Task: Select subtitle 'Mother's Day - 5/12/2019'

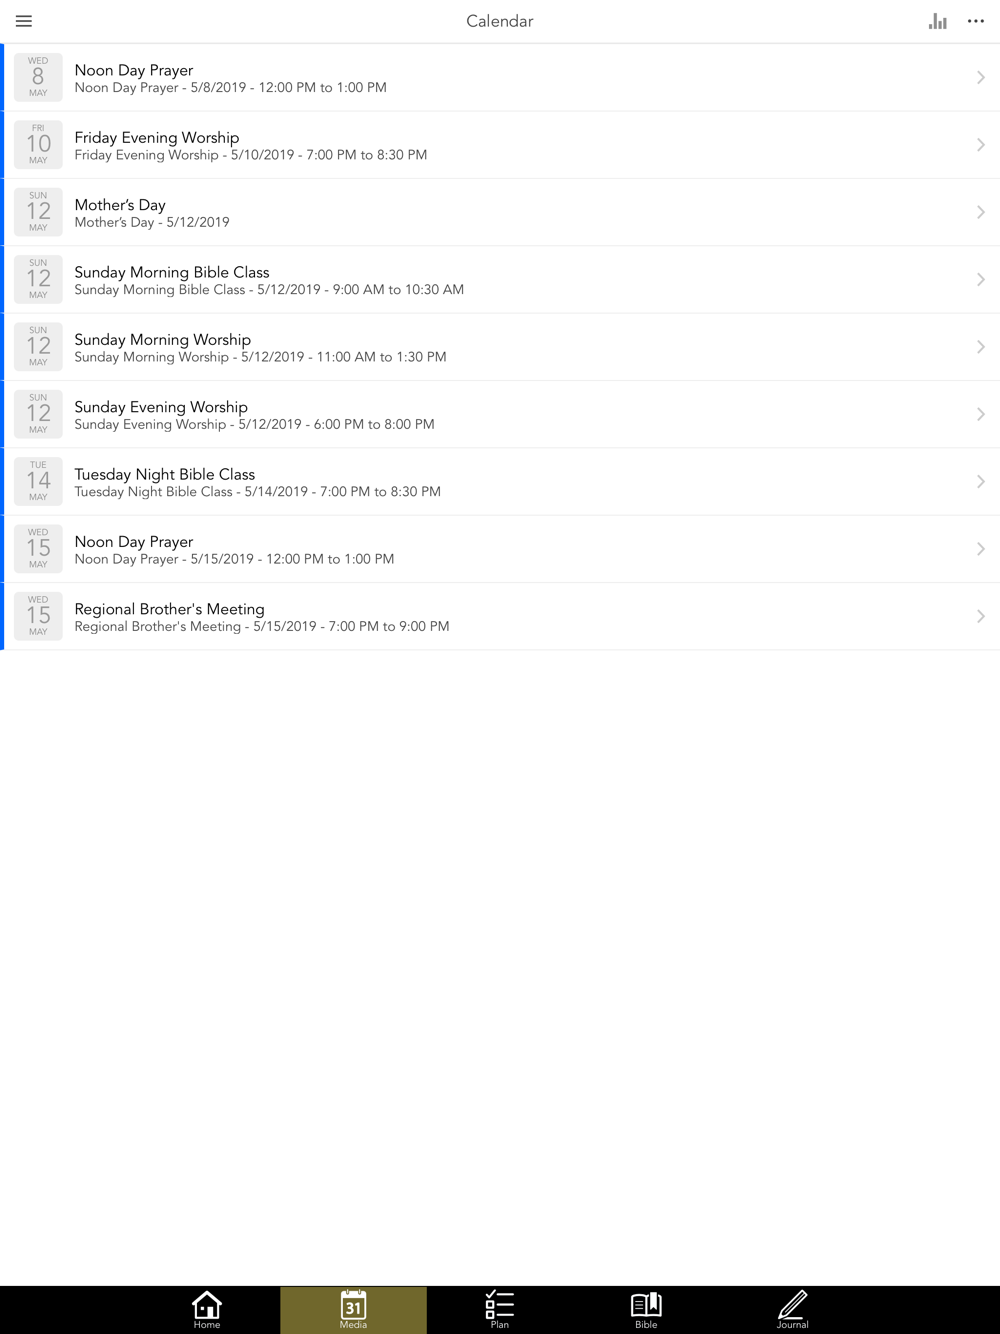Action: tap(152, 222)
